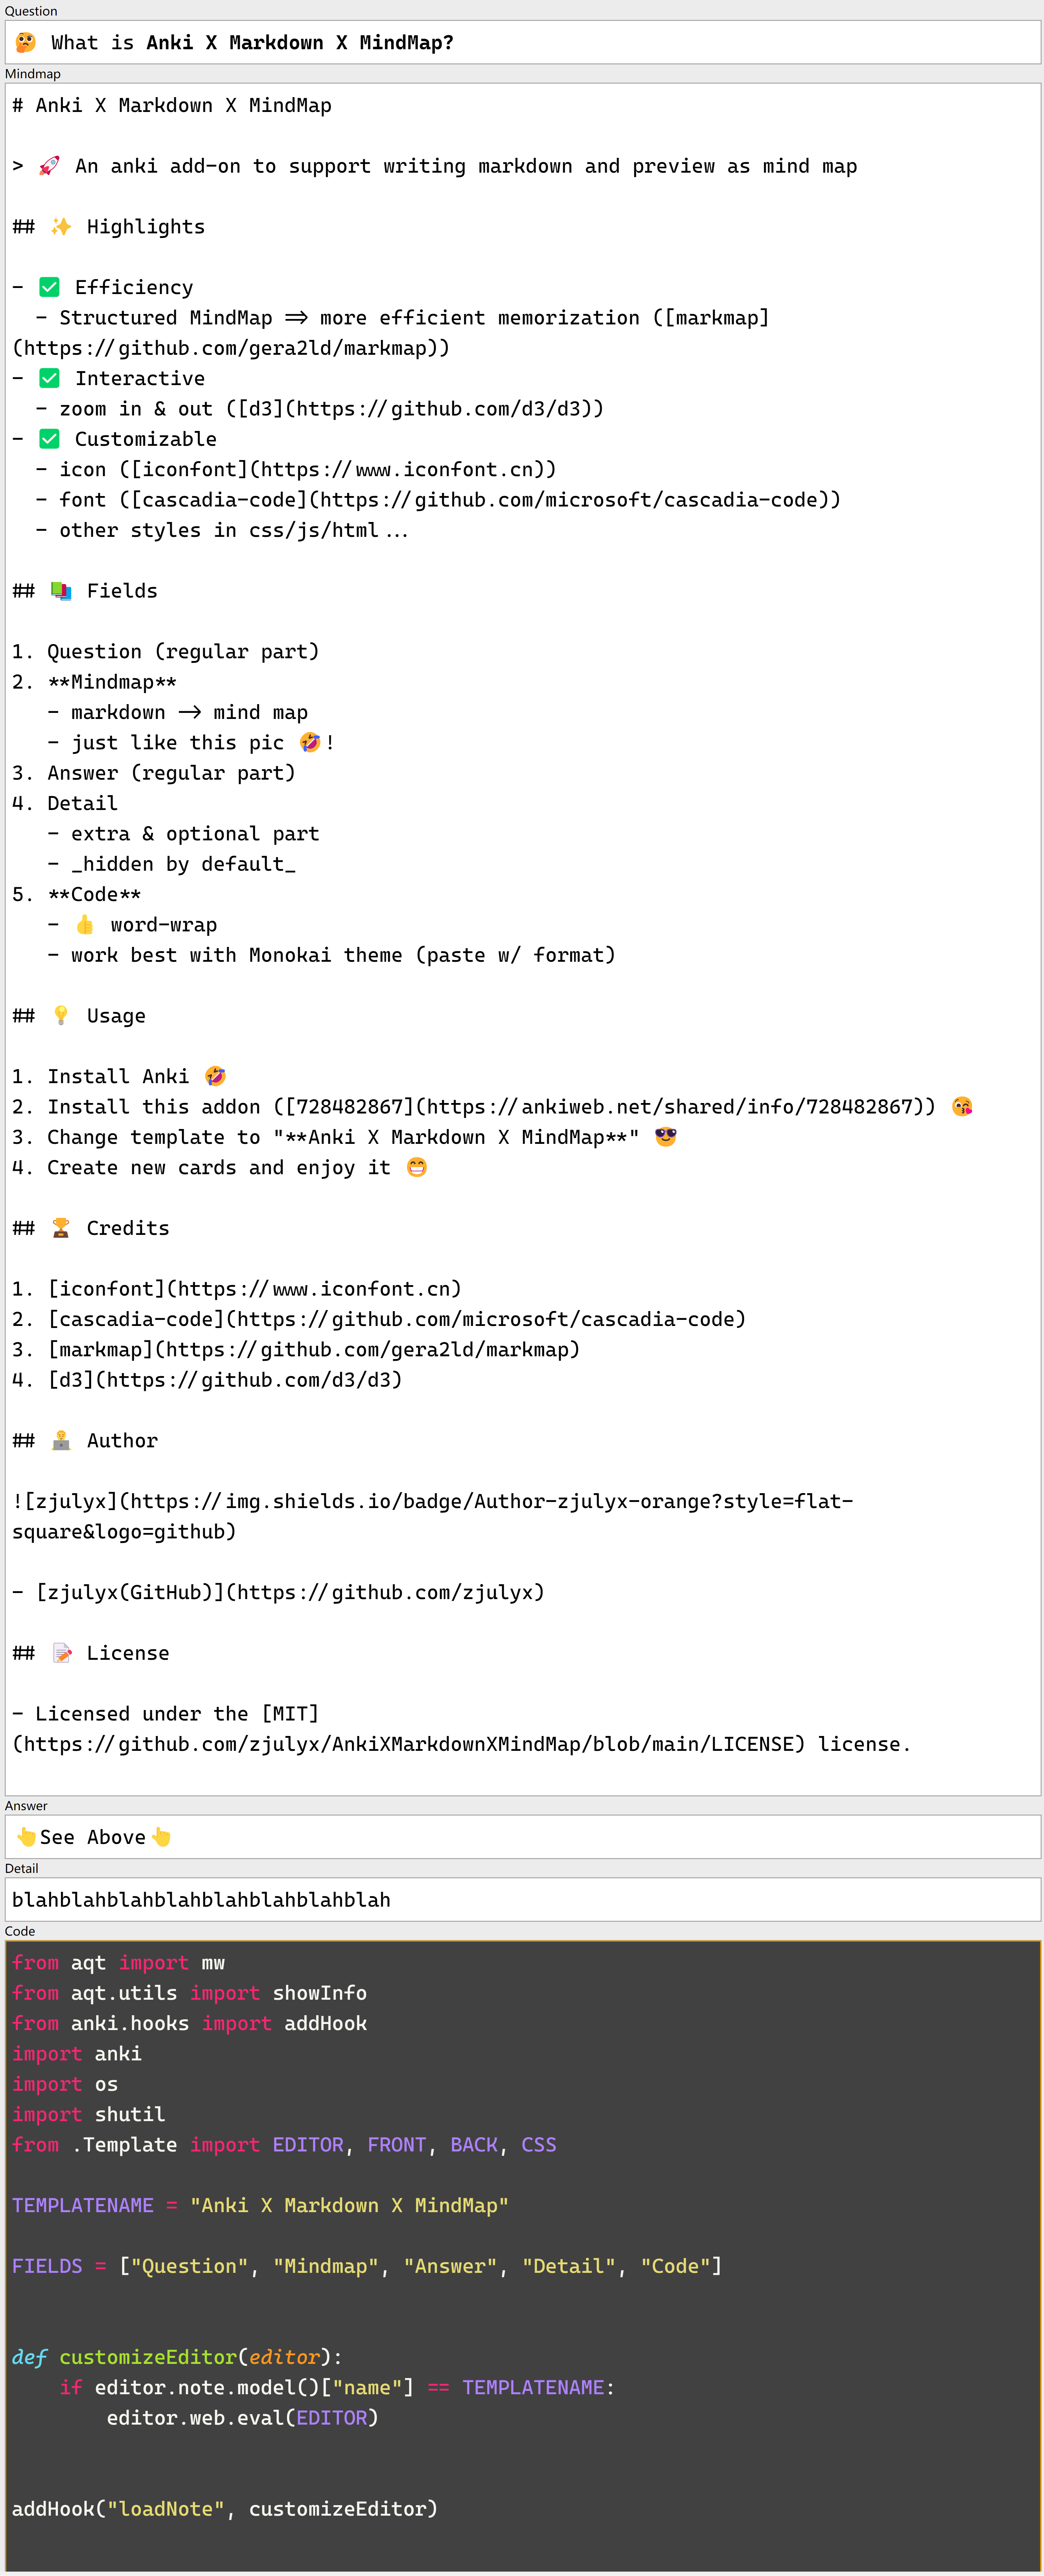Click the rocket emoji in the Mindmap description
Screen dimensions: 1044x2576
49,166
